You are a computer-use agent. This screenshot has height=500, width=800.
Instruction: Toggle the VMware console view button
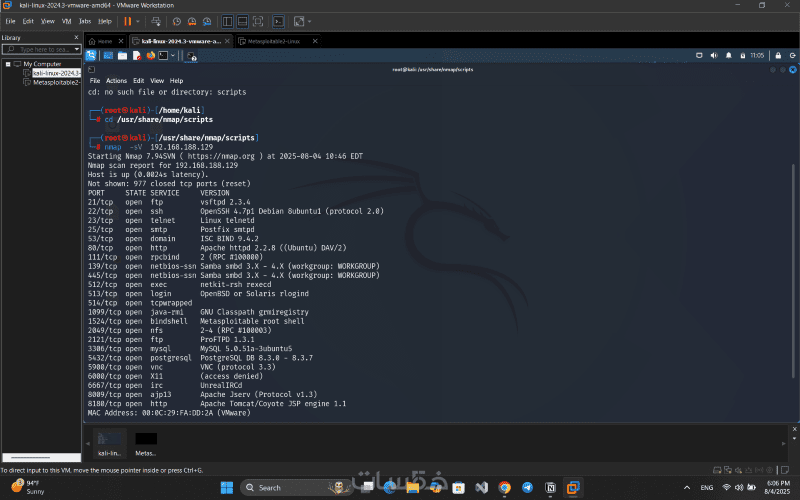(279, 21)
